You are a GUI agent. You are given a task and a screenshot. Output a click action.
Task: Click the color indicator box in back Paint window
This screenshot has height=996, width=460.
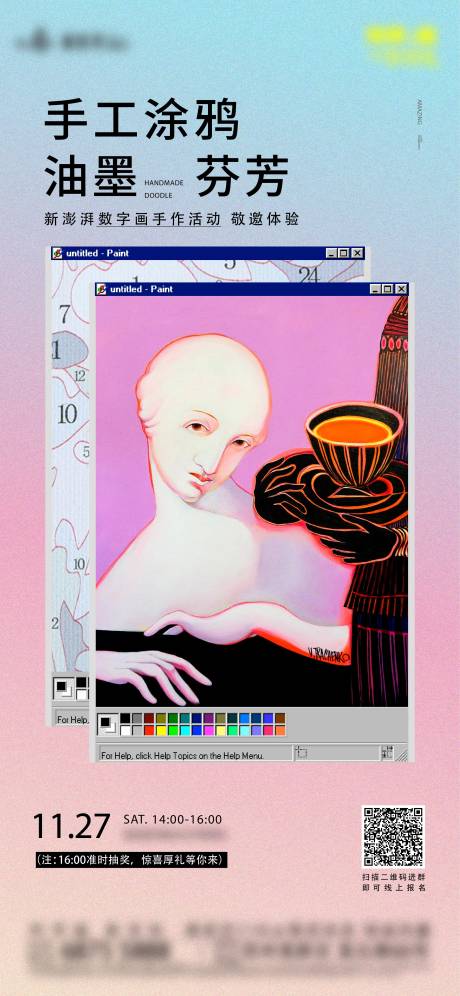(x=62, y=687)
